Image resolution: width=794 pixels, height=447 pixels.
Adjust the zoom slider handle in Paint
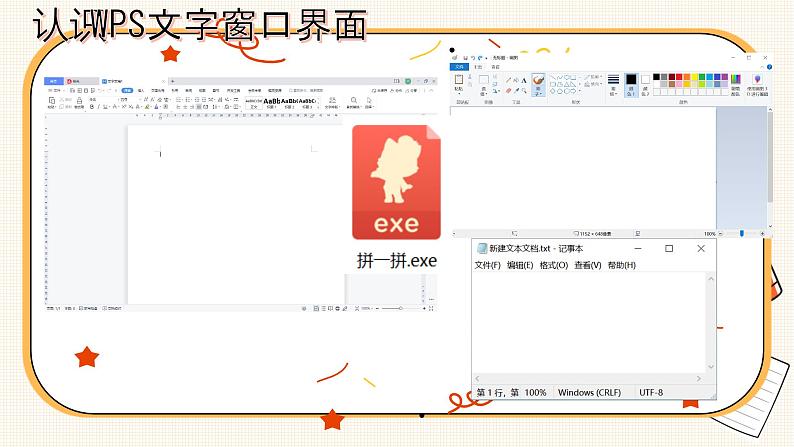click(742, 233)
